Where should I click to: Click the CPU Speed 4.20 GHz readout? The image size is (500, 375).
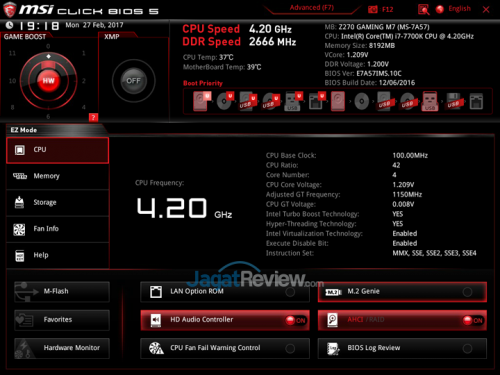coord(237,29)
